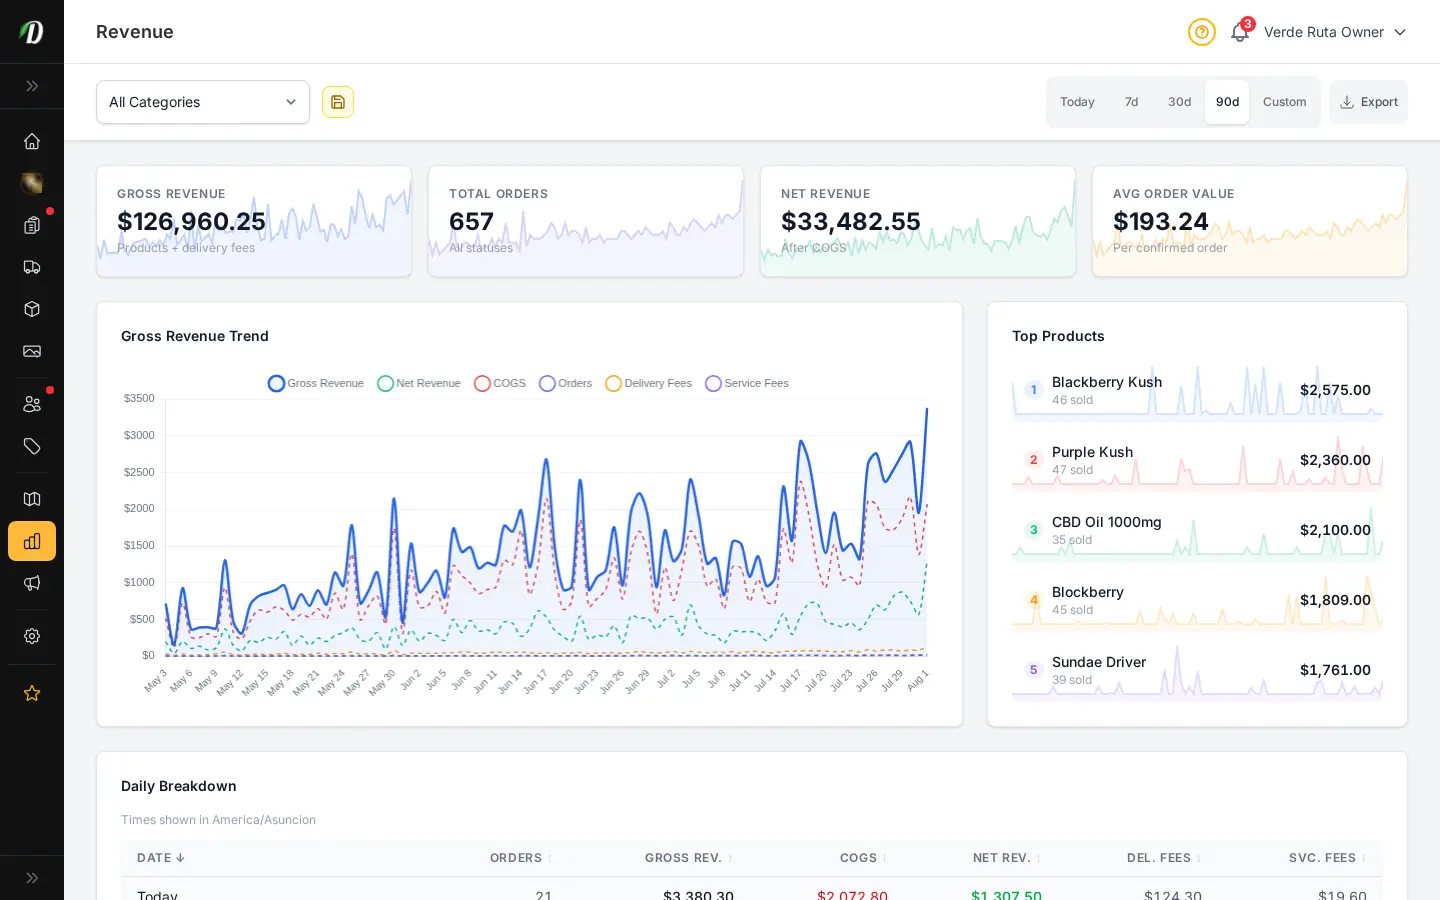Sort table by the DATE column
The height and width of the screenshot is (900, 1440).
(161, 858)
